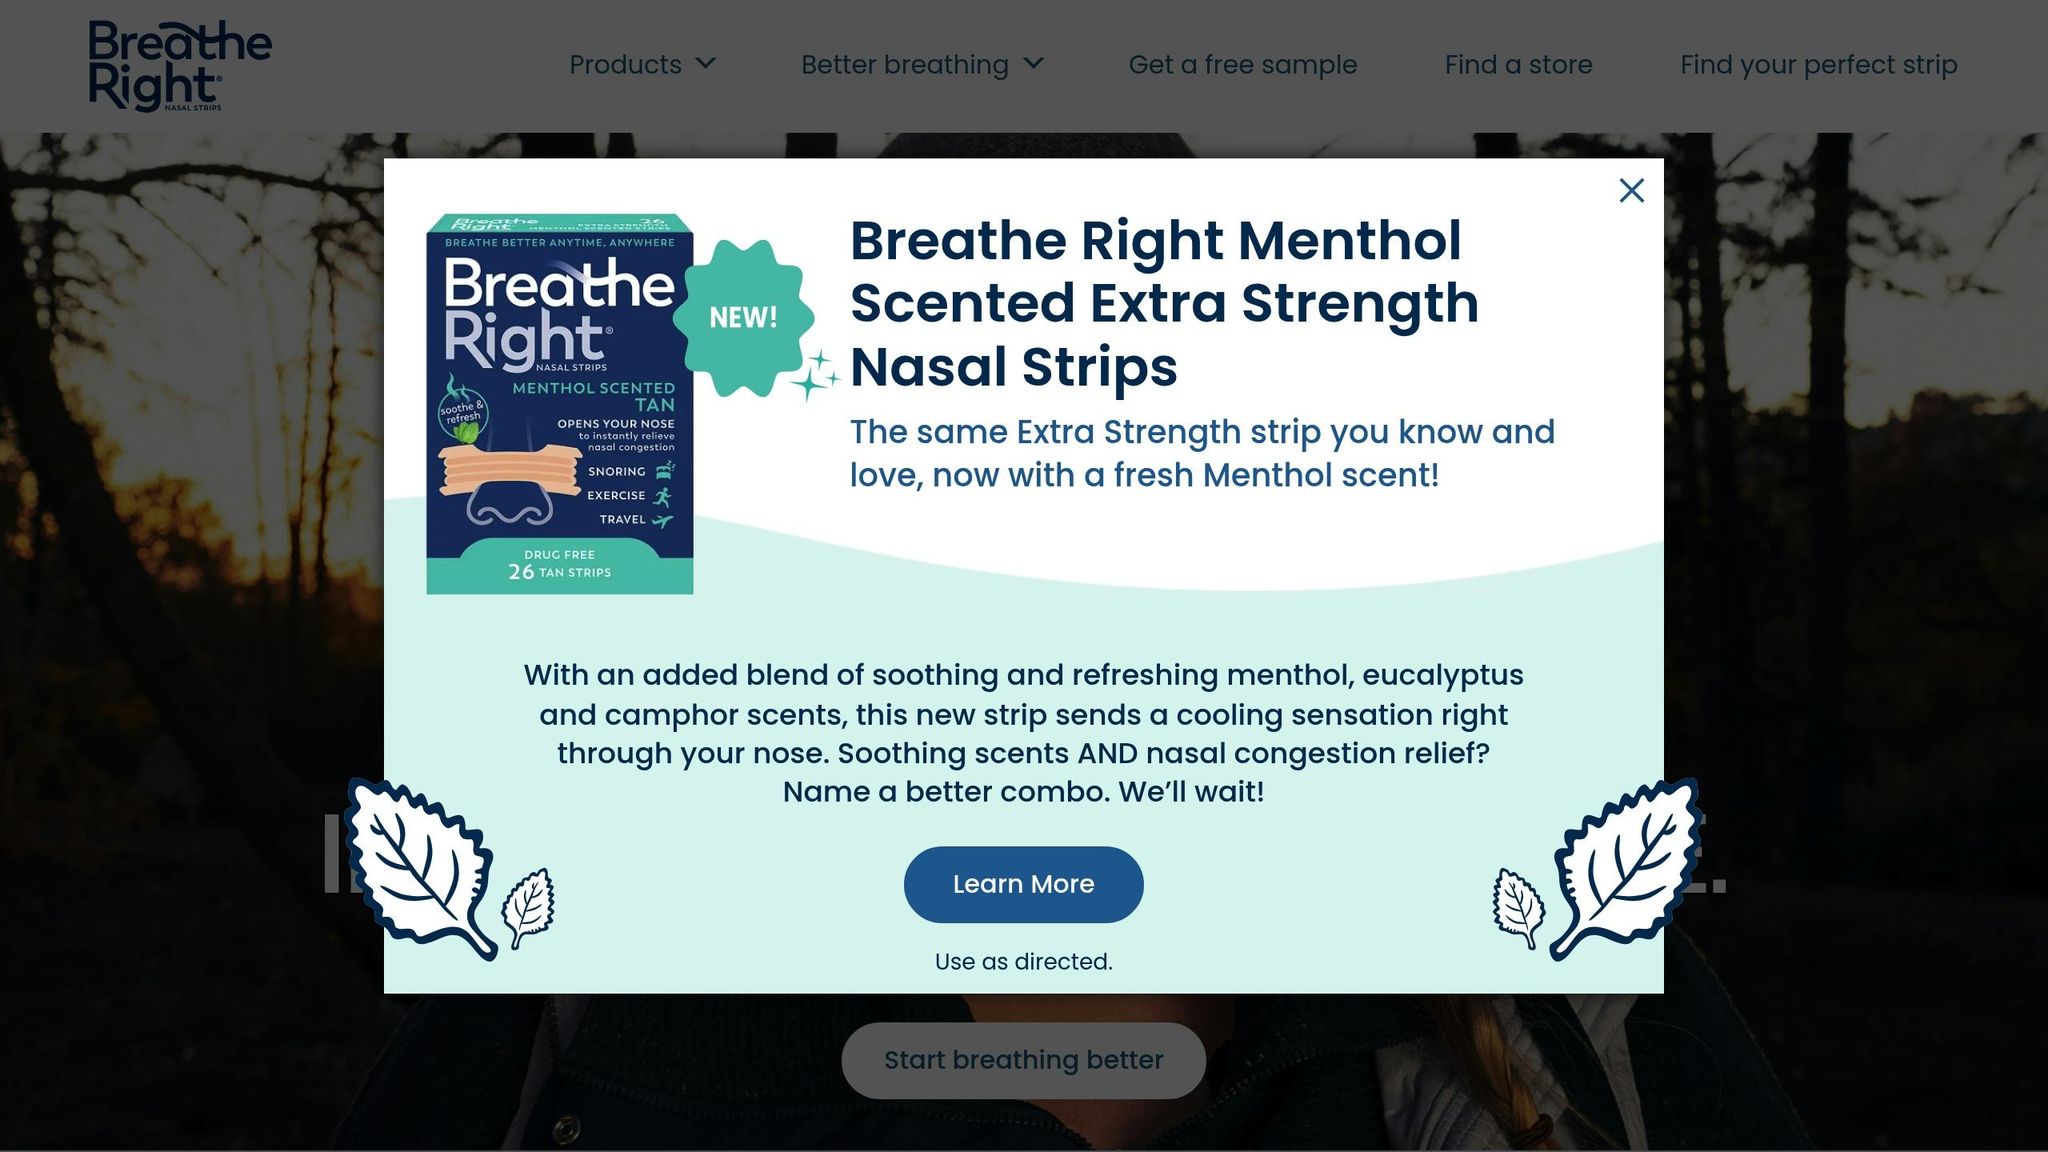This screenshot has height=1152, width=2048.
Task: Click Start breathing better button
Action: tap(1023, 1060)
